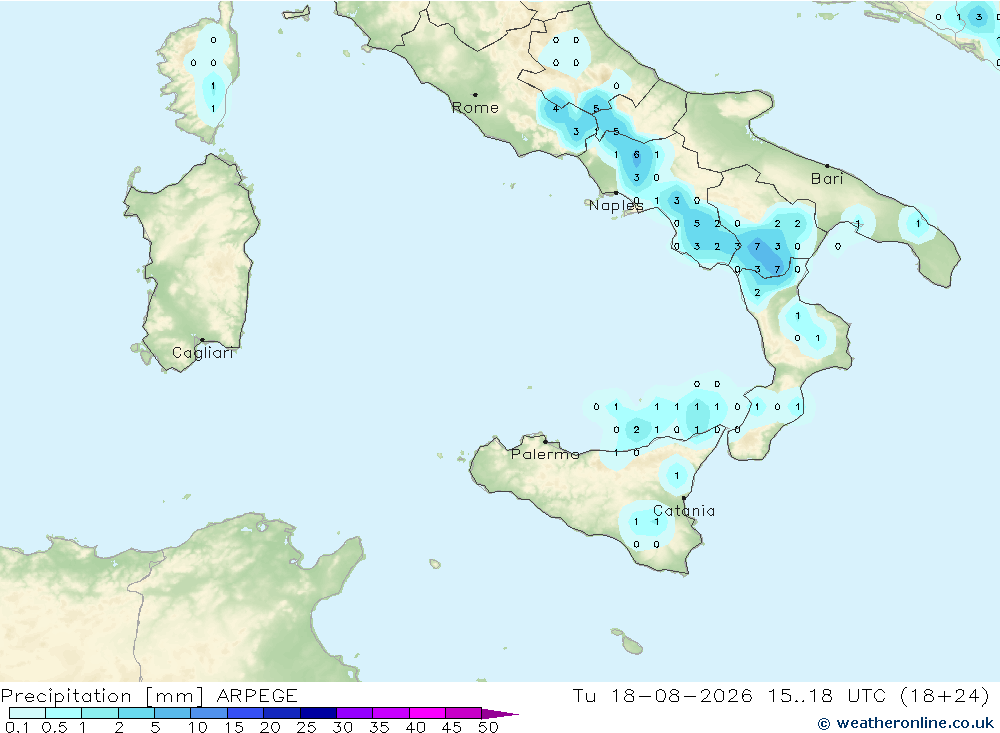Click the 4 mm value east of Rome

tap(556, 108)
